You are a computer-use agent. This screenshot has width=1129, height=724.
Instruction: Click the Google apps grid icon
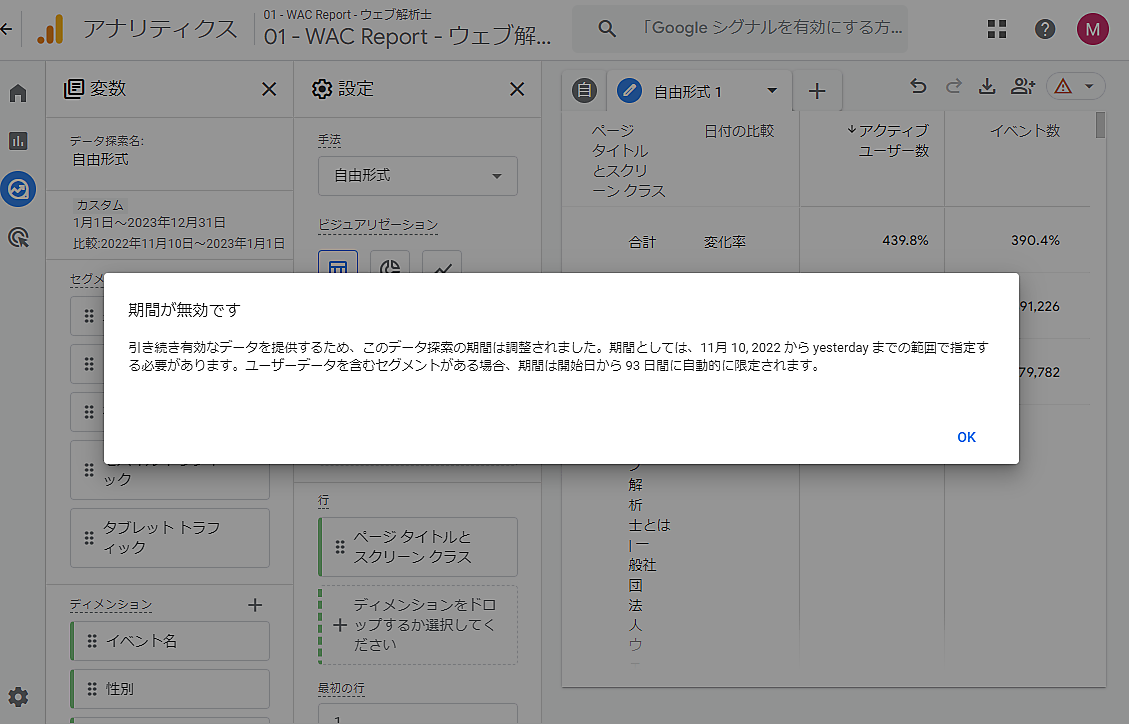(997, 29)
